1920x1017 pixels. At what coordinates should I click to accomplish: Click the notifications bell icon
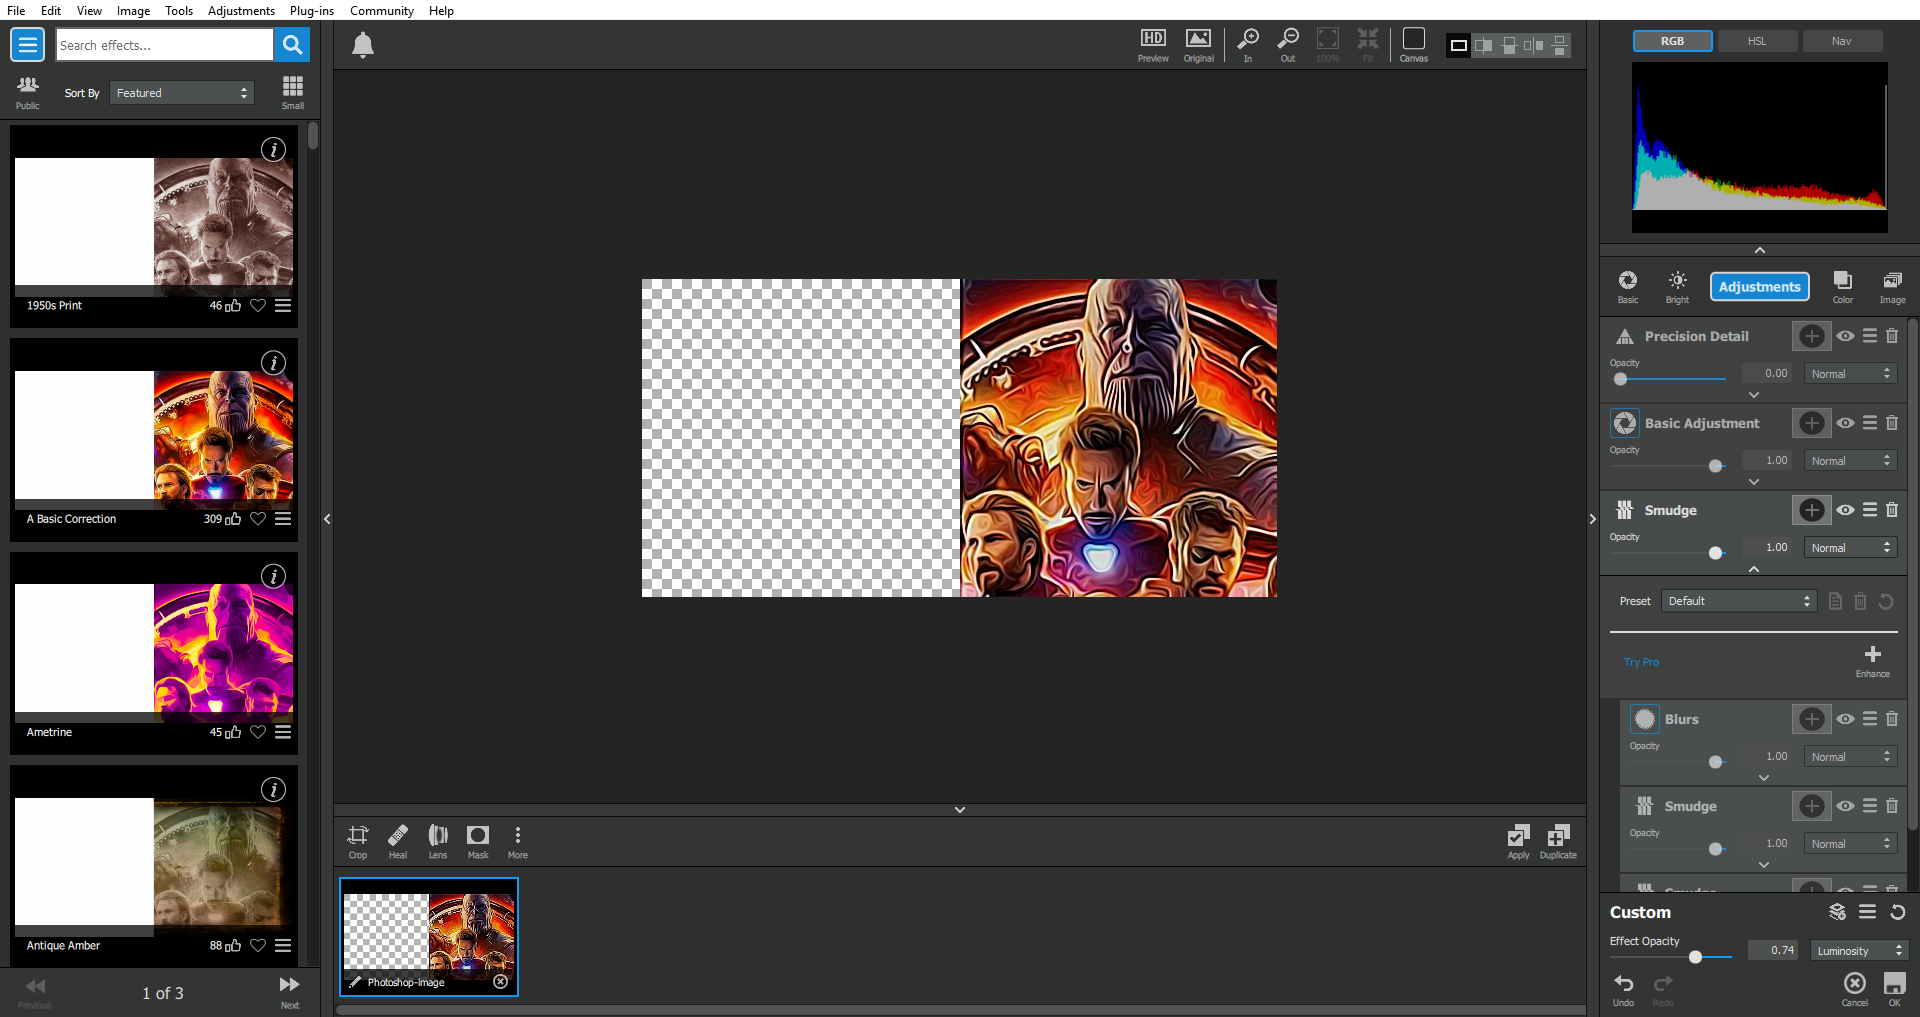(363, 45)
